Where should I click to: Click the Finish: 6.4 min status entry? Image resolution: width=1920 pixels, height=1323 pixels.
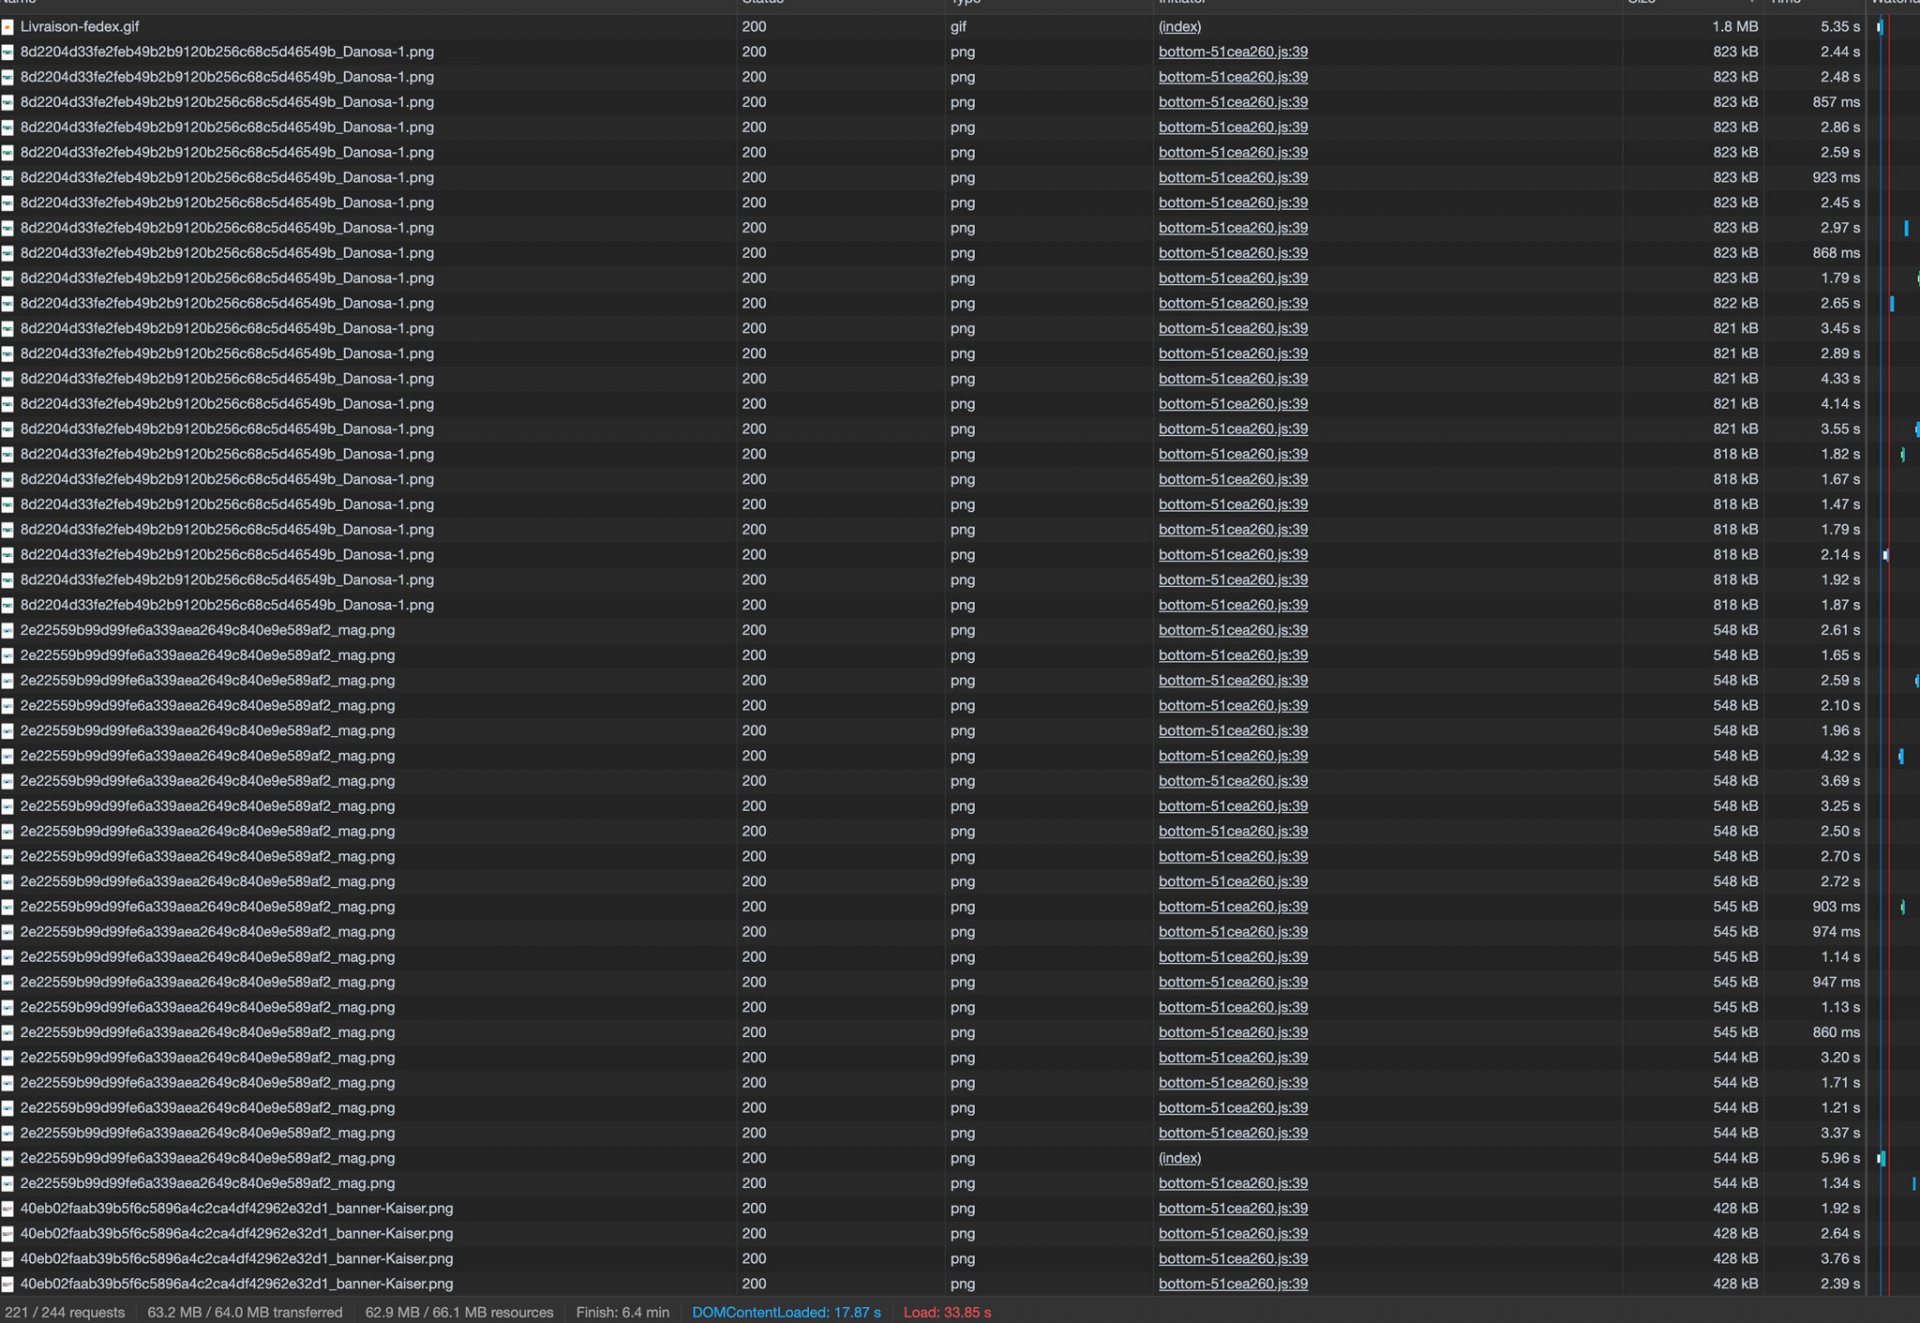coord(623,1312)
